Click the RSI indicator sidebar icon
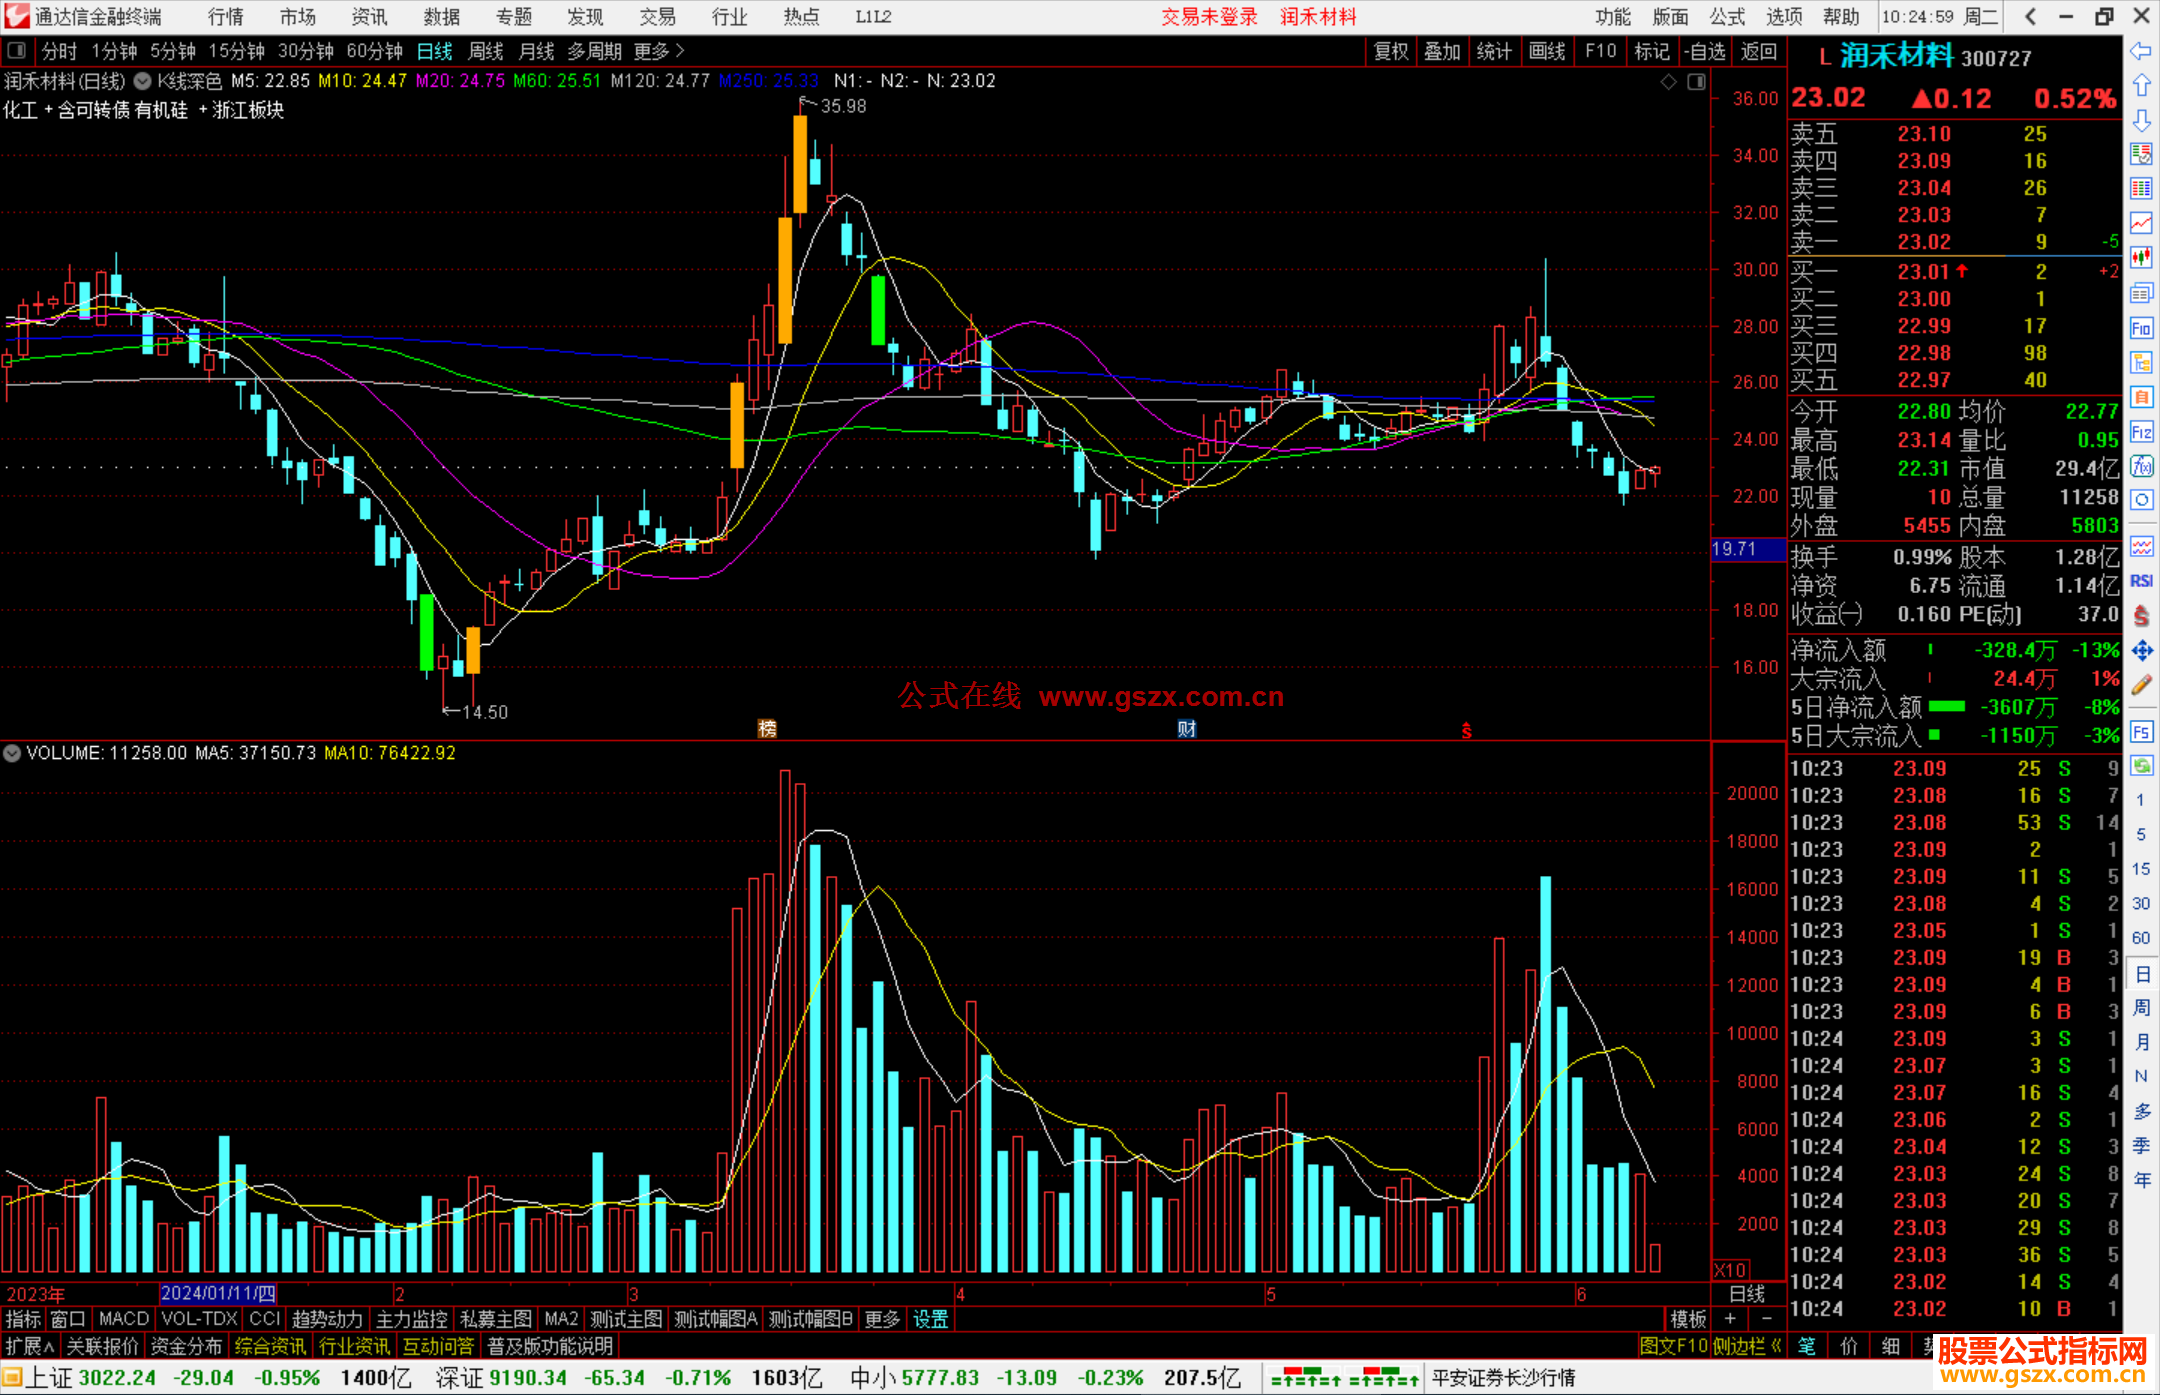Image resolution: width=2160 pixels, height=1395 pixels. tap(2141, 581)
